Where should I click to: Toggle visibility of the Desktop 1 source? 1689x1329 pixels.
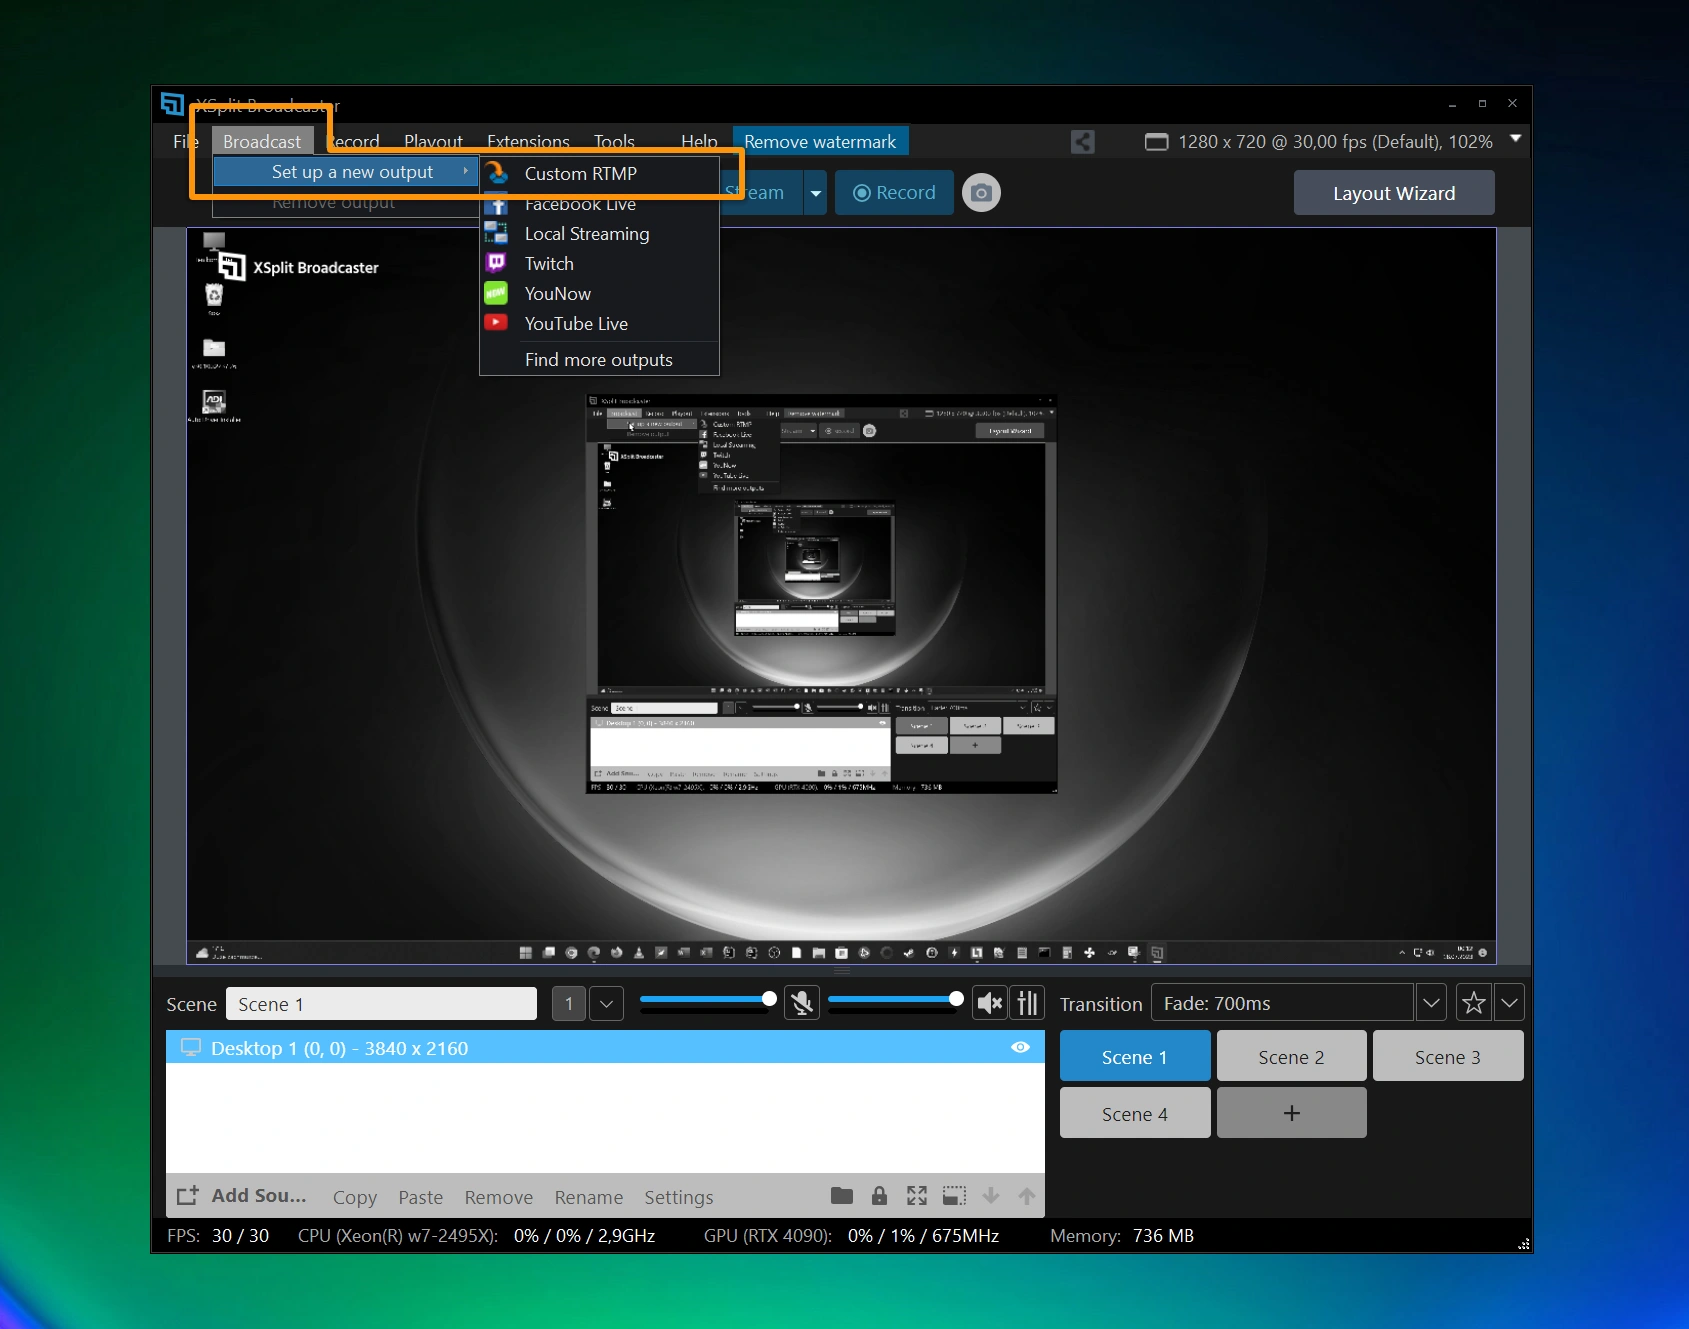pyautogui.click(x=1020, y=1047)
